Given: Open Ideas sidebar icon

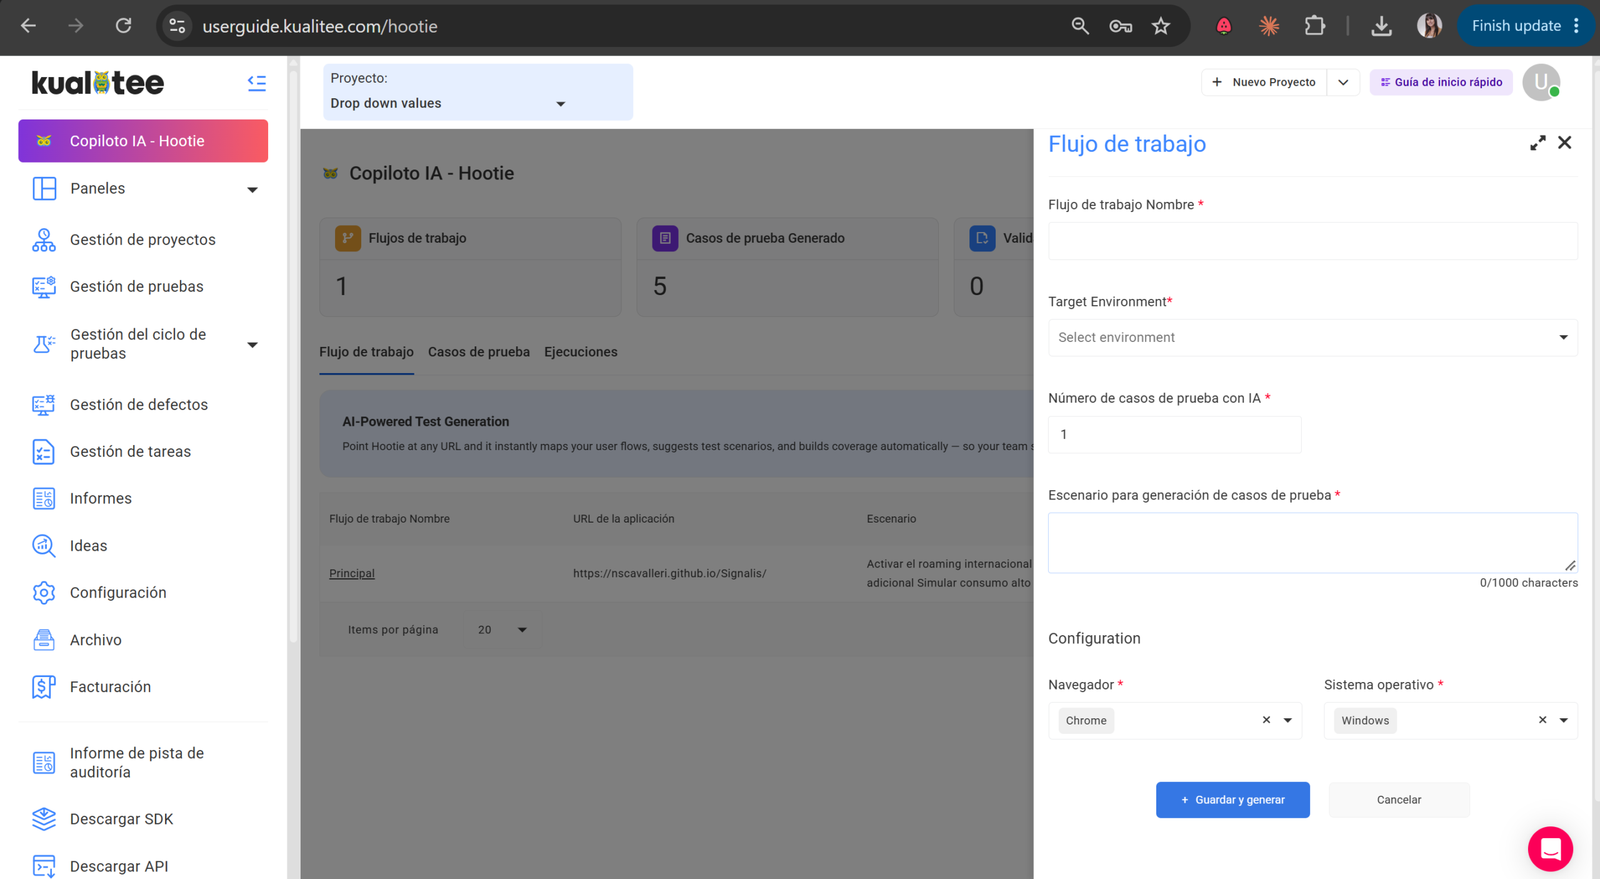Looking at the screenshot, I should coord(44,546).
